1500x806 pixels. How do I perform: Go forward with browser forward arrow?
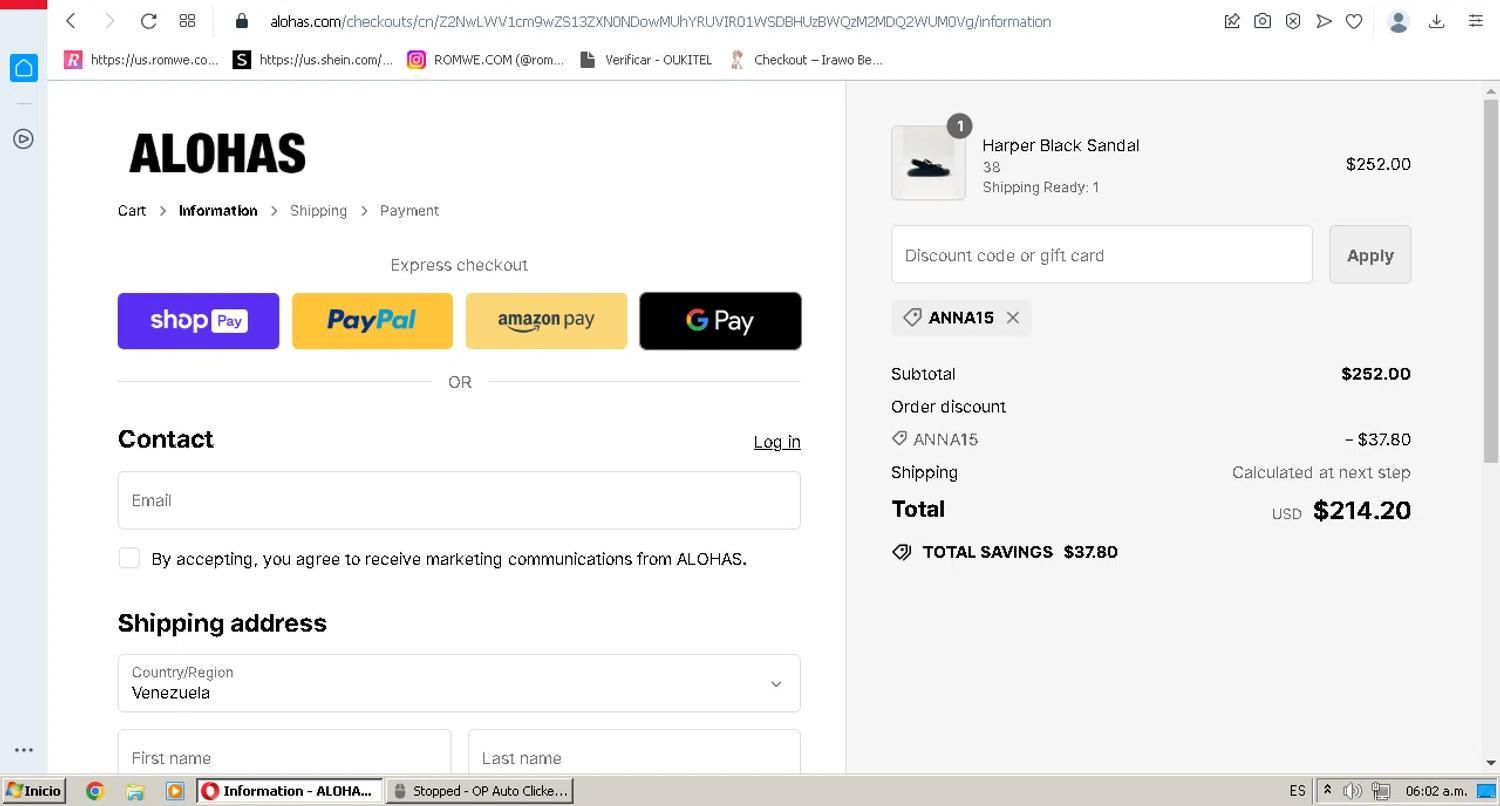110,21
